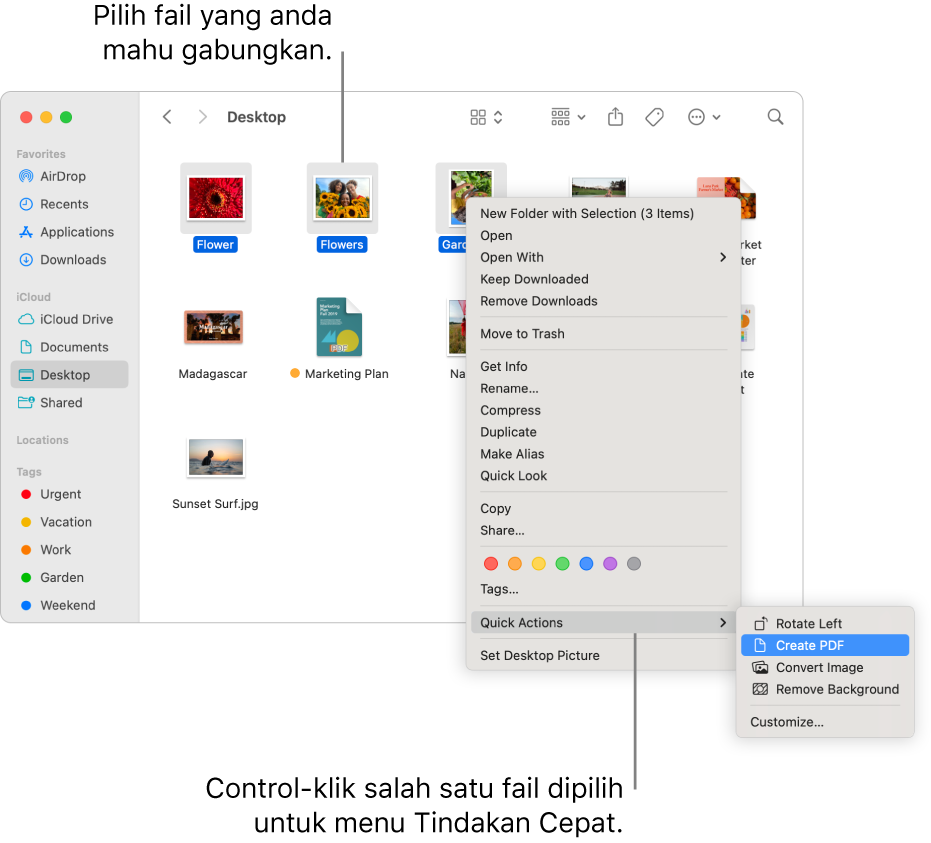This screenshot has height=843, width=931.
Task: Select Desktop in the sidebar
Action: point(69,375)
